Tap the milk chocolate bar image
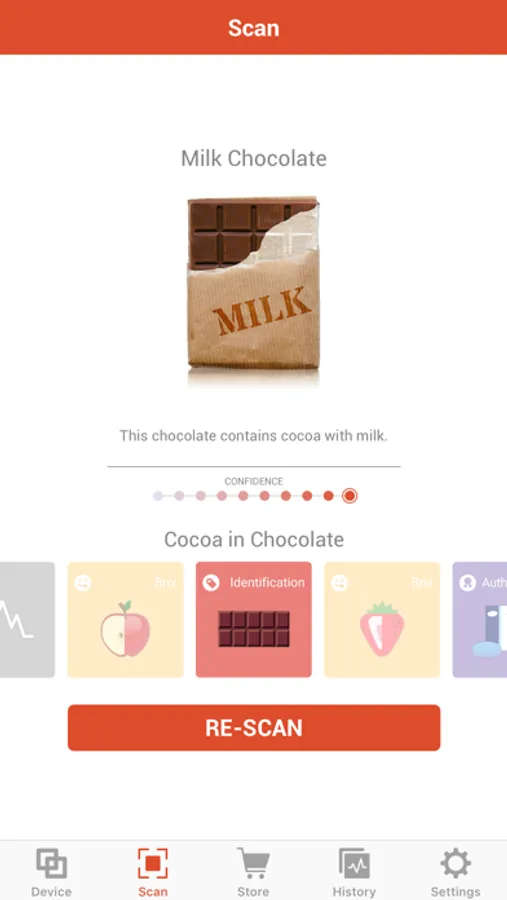Screen dimensions: 507x900 tap(253, 292)
